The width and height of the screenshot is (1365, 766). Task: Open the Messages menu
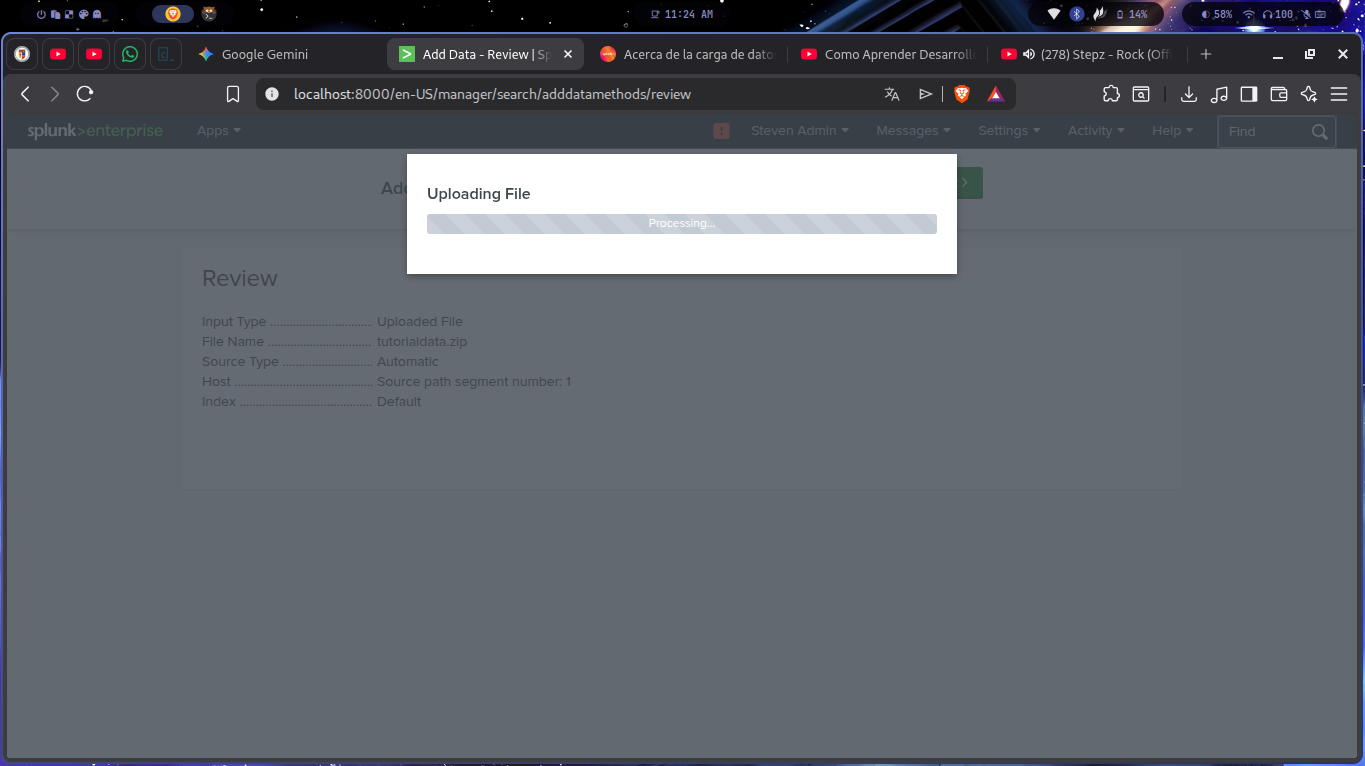pos(914,131)
